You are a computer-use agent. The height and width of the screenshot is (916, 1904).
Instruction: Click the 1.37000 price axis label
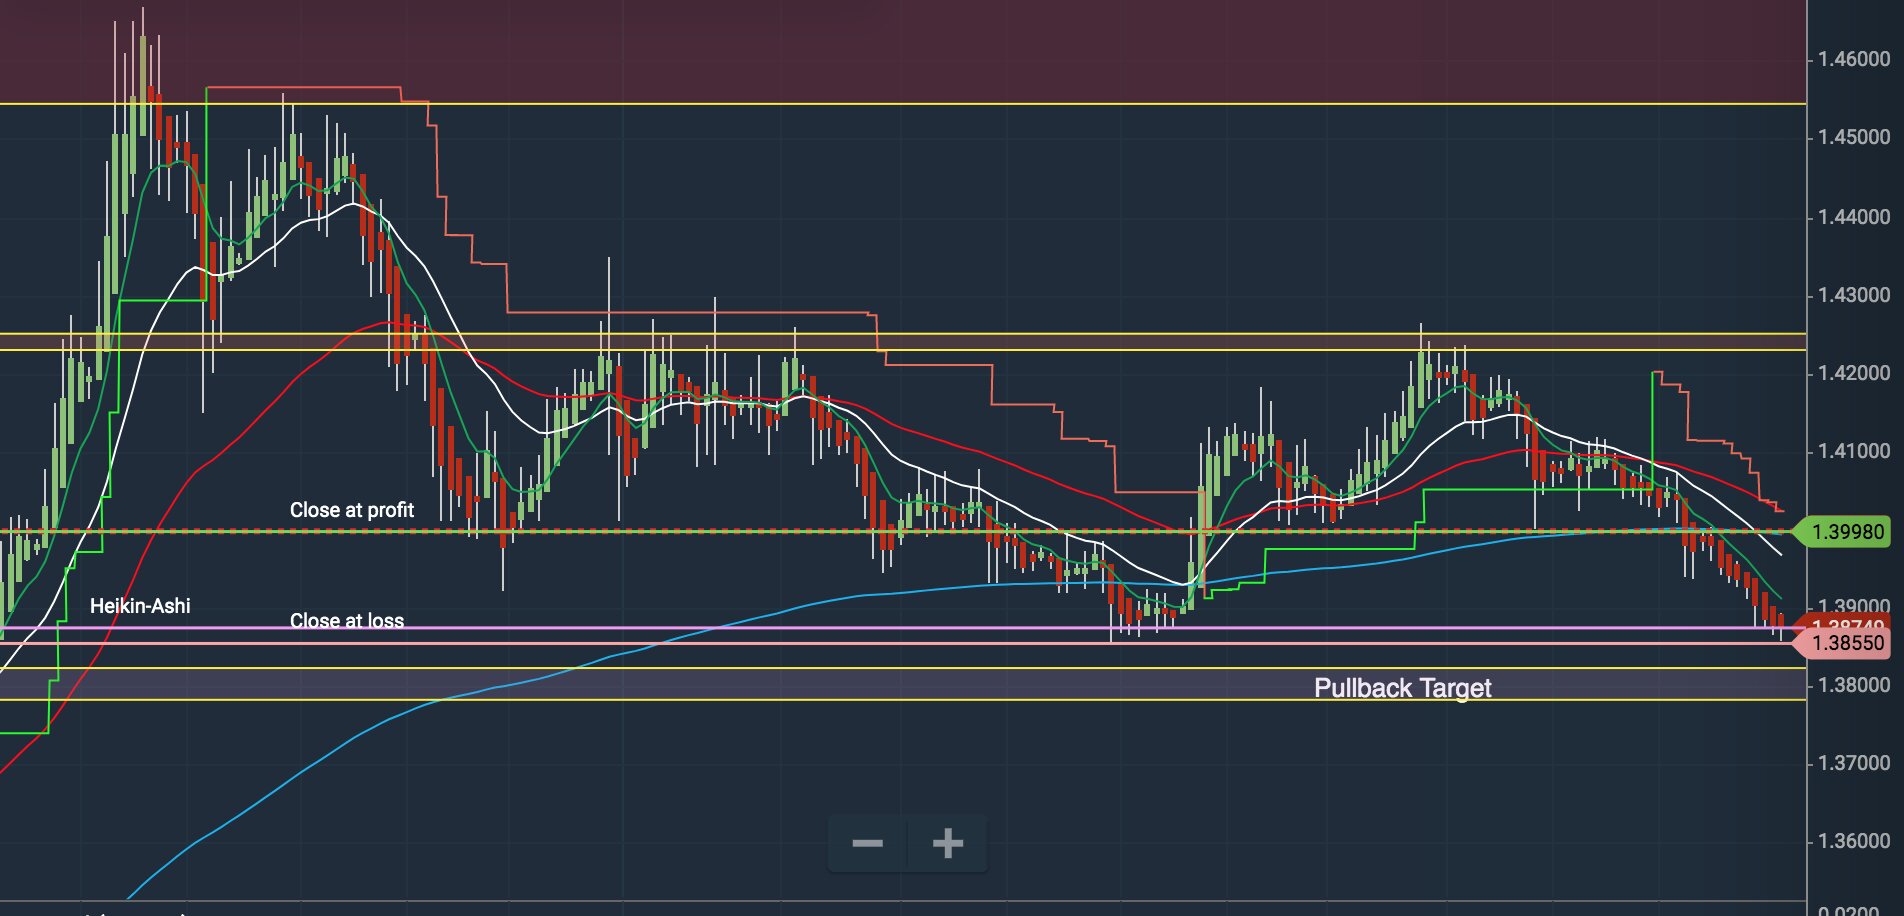point(1854,763)
